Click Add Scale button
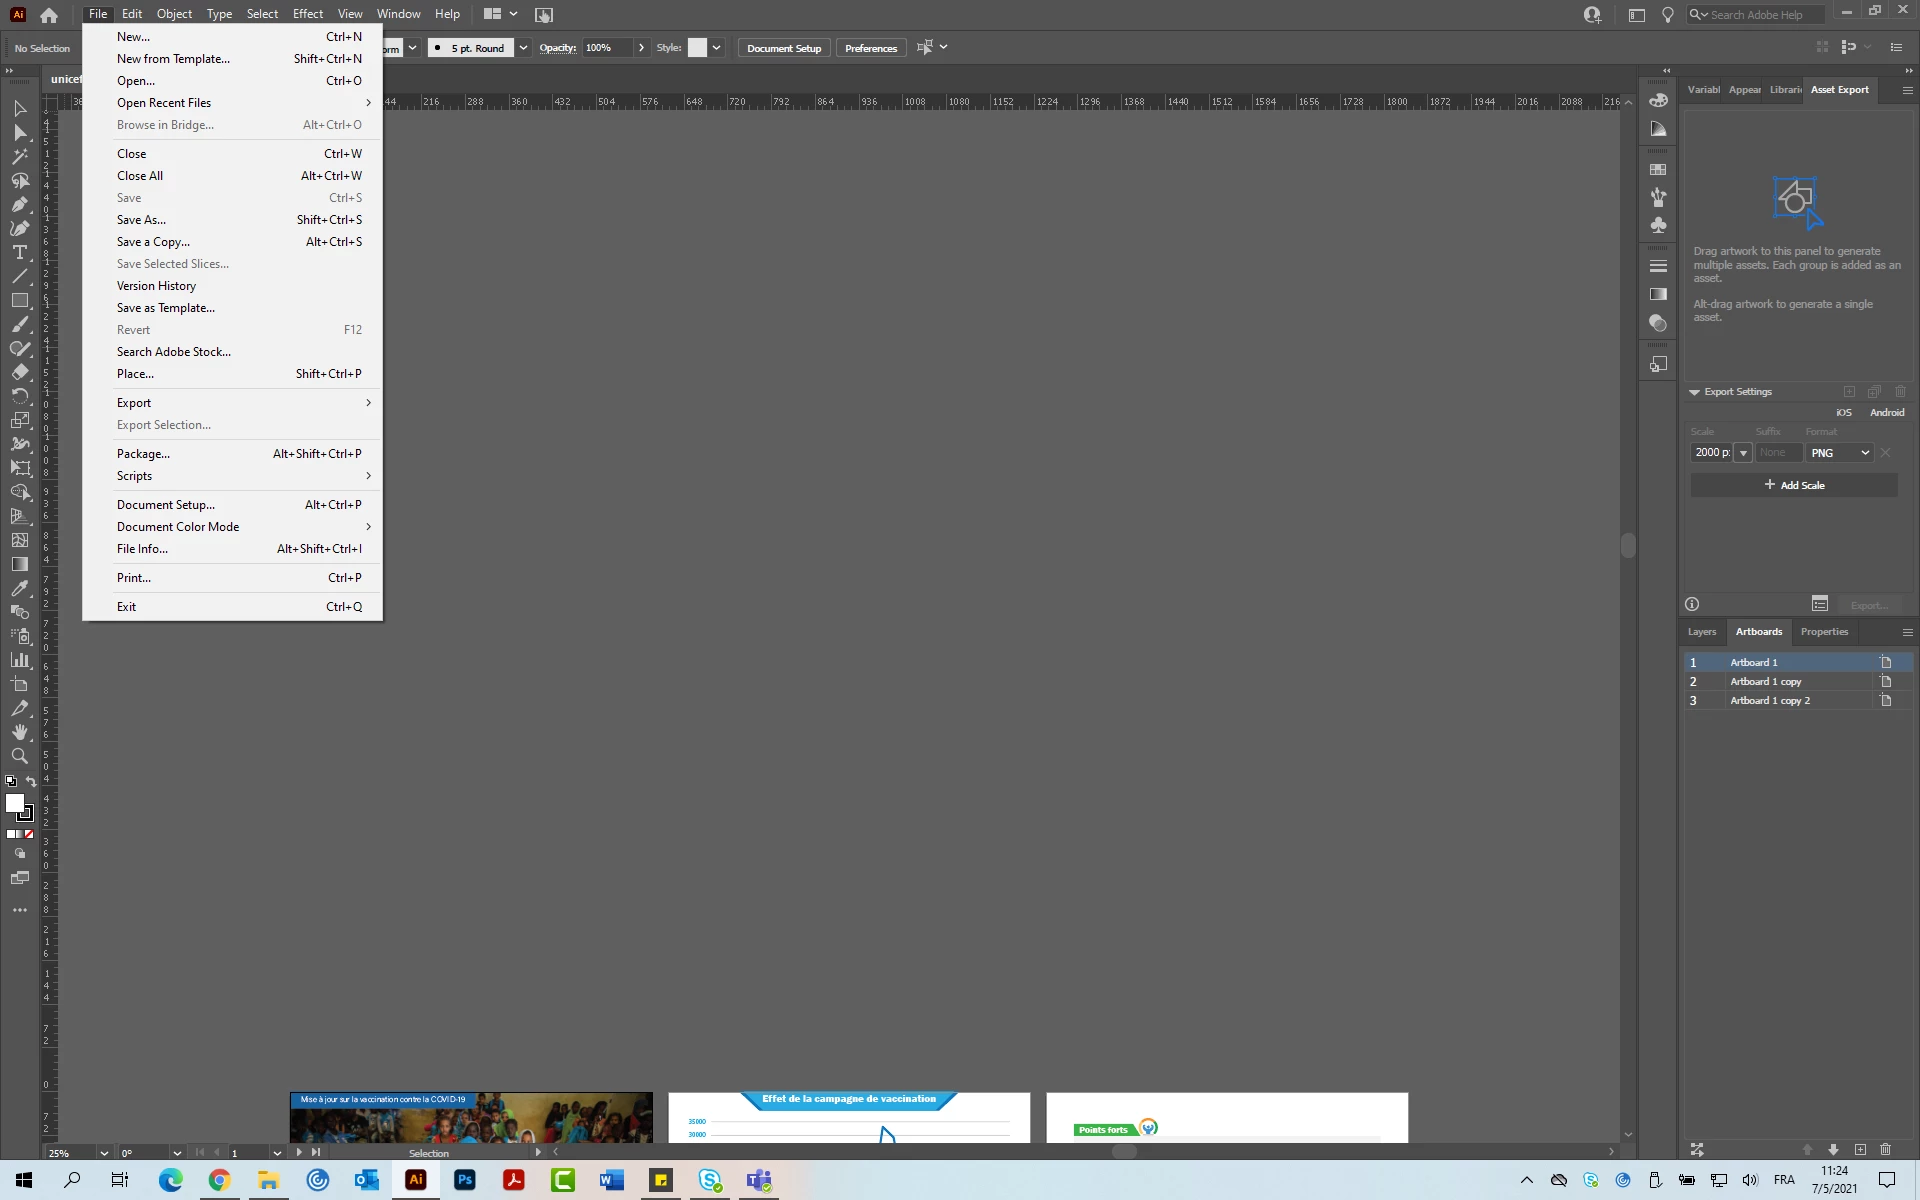The height and width of the screenshot is (1200, 1920). pos(1794,485)
